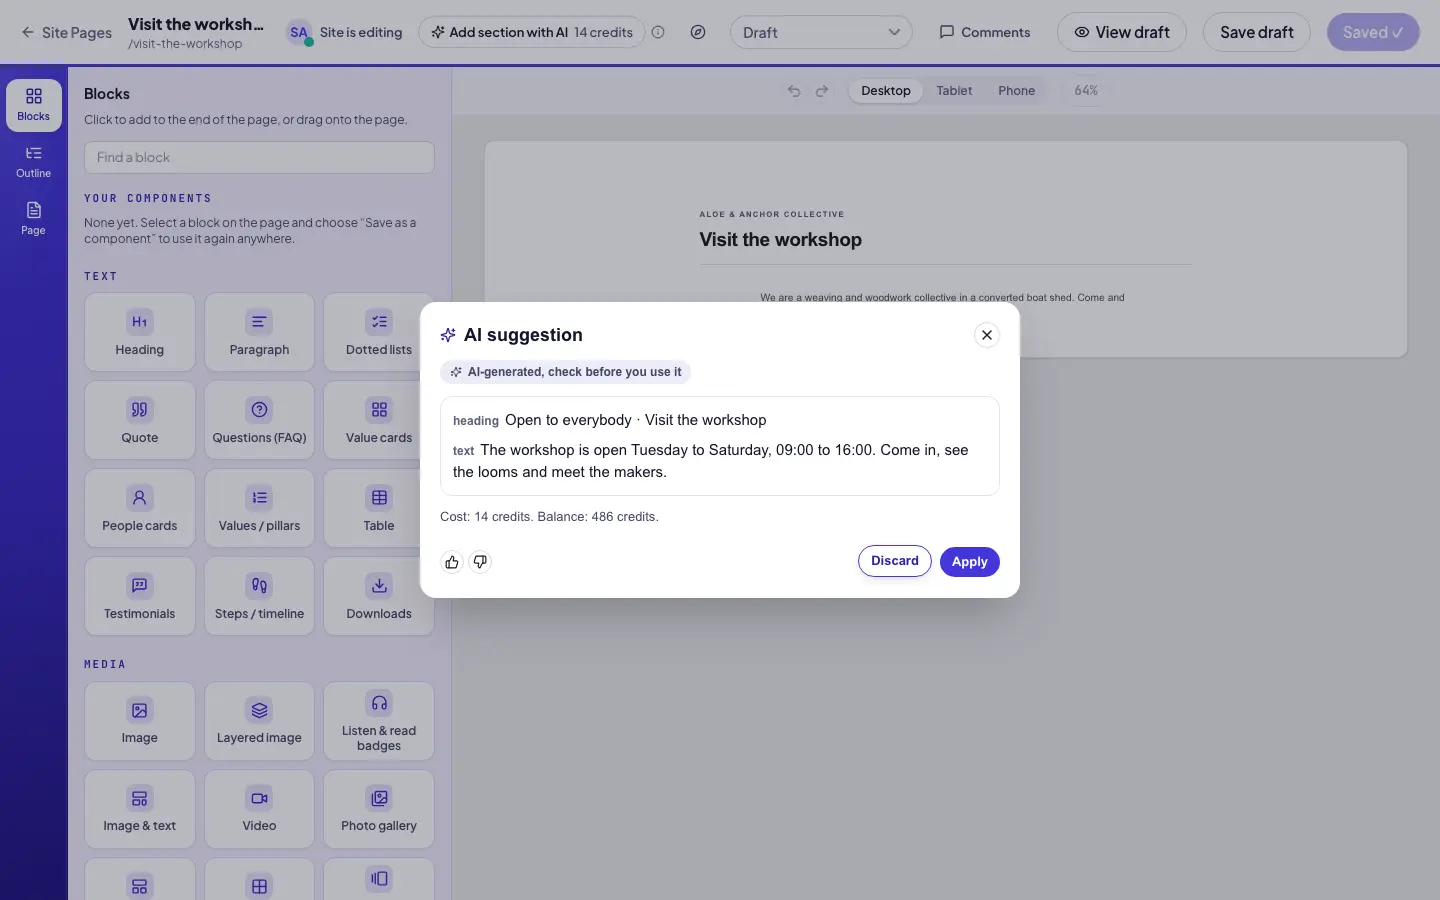Add a Questions (FAQ) block
This screenshot has width=1440, height=900.
(259, 420)
